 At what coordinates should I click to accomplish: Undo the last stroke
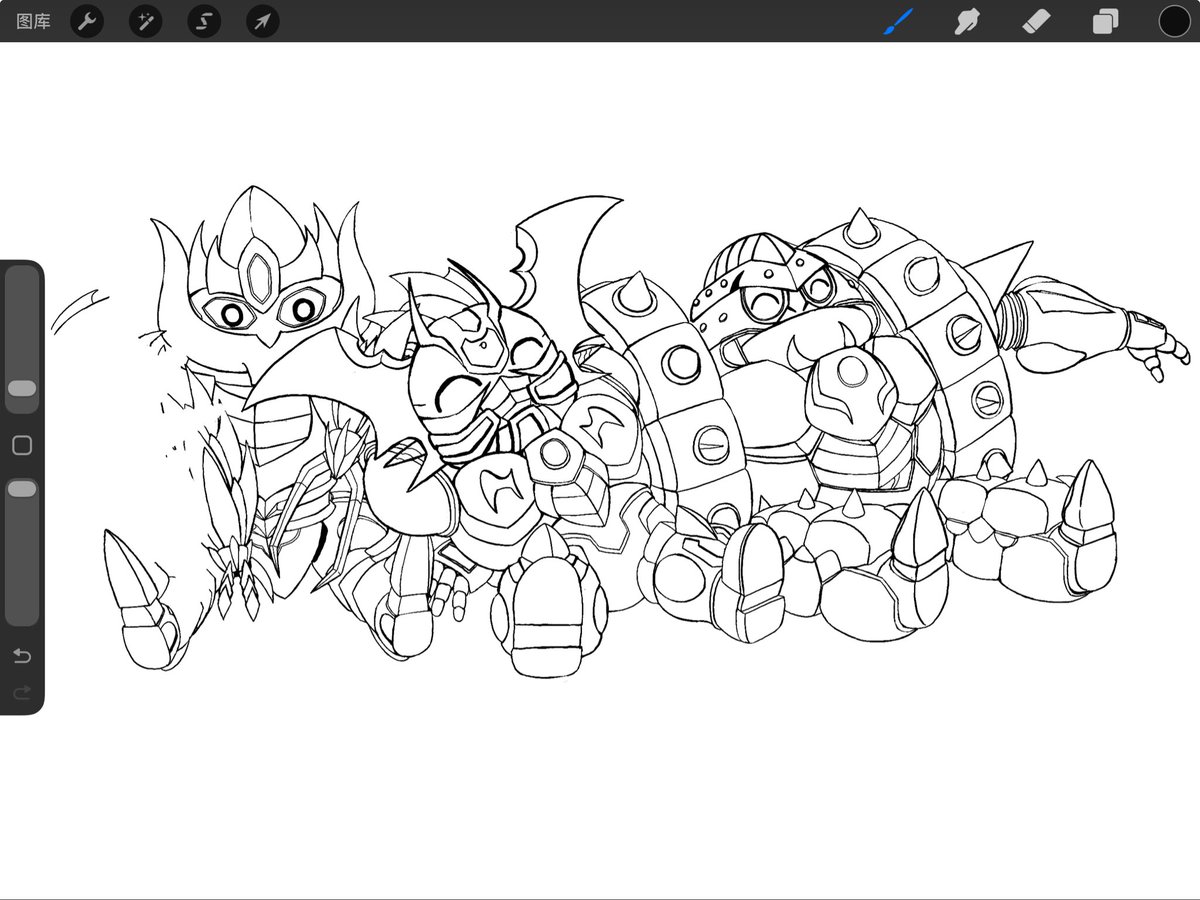(x=21, y=656)
